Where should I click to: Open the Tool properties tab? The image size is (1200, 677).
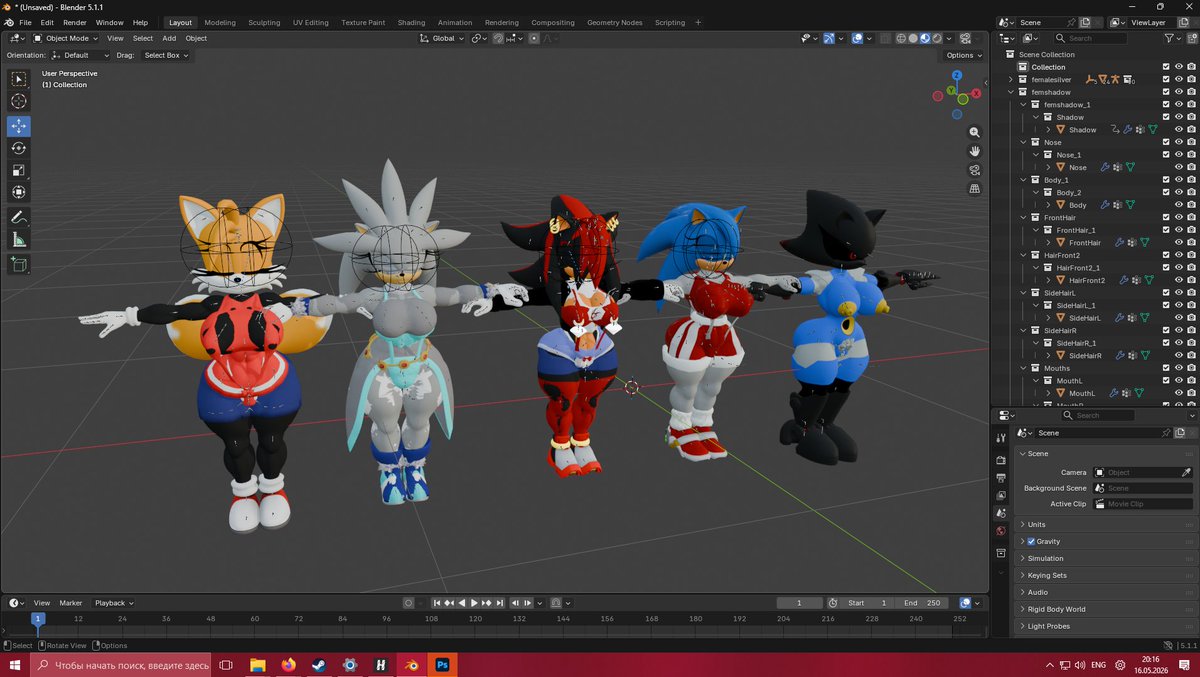(1001, 438)
